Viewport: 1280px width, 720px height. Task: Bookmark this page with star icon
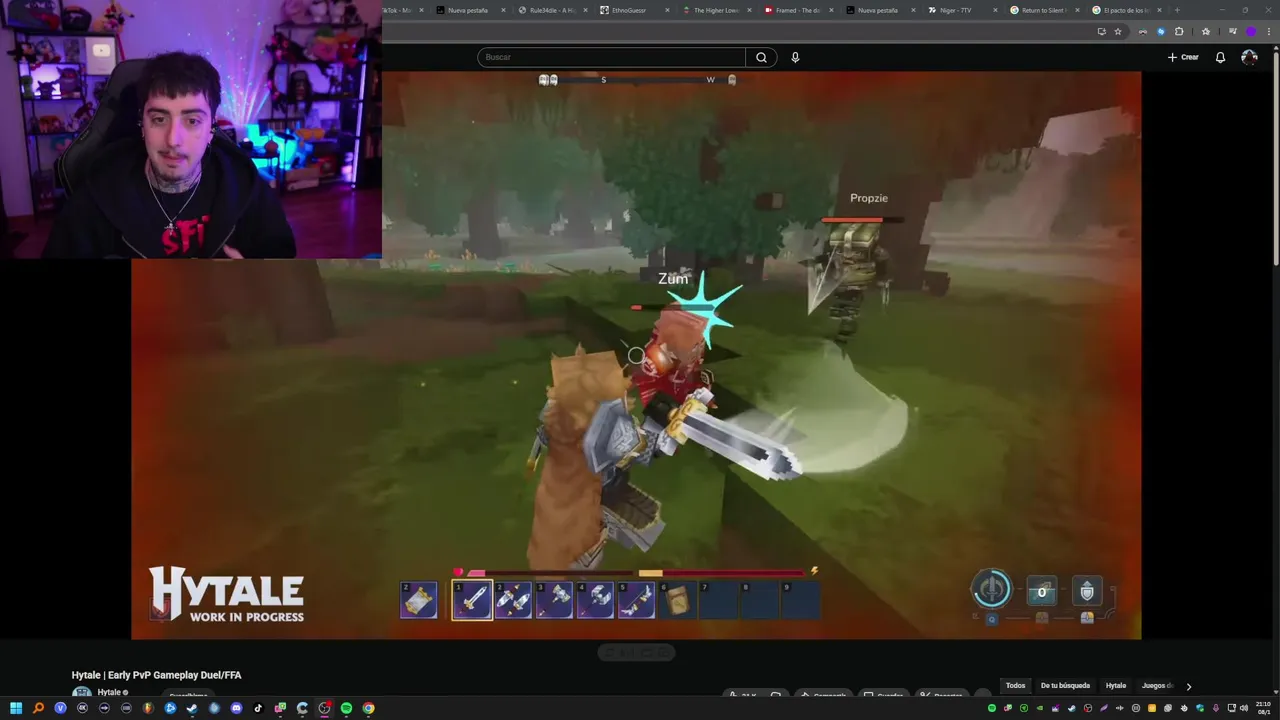point(1118,31)
